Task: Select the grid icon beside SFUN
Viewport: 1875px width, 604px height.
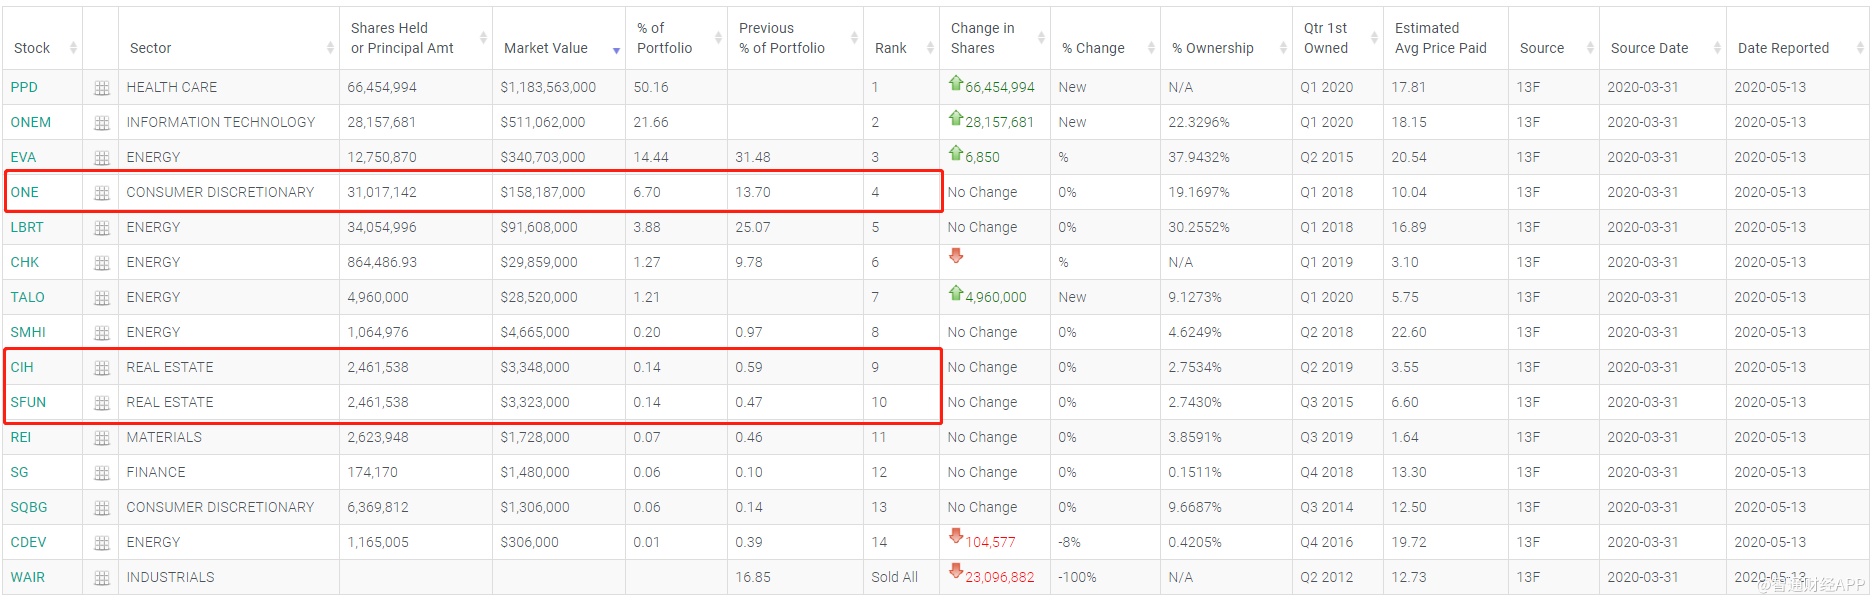Action: pos(101,403)
